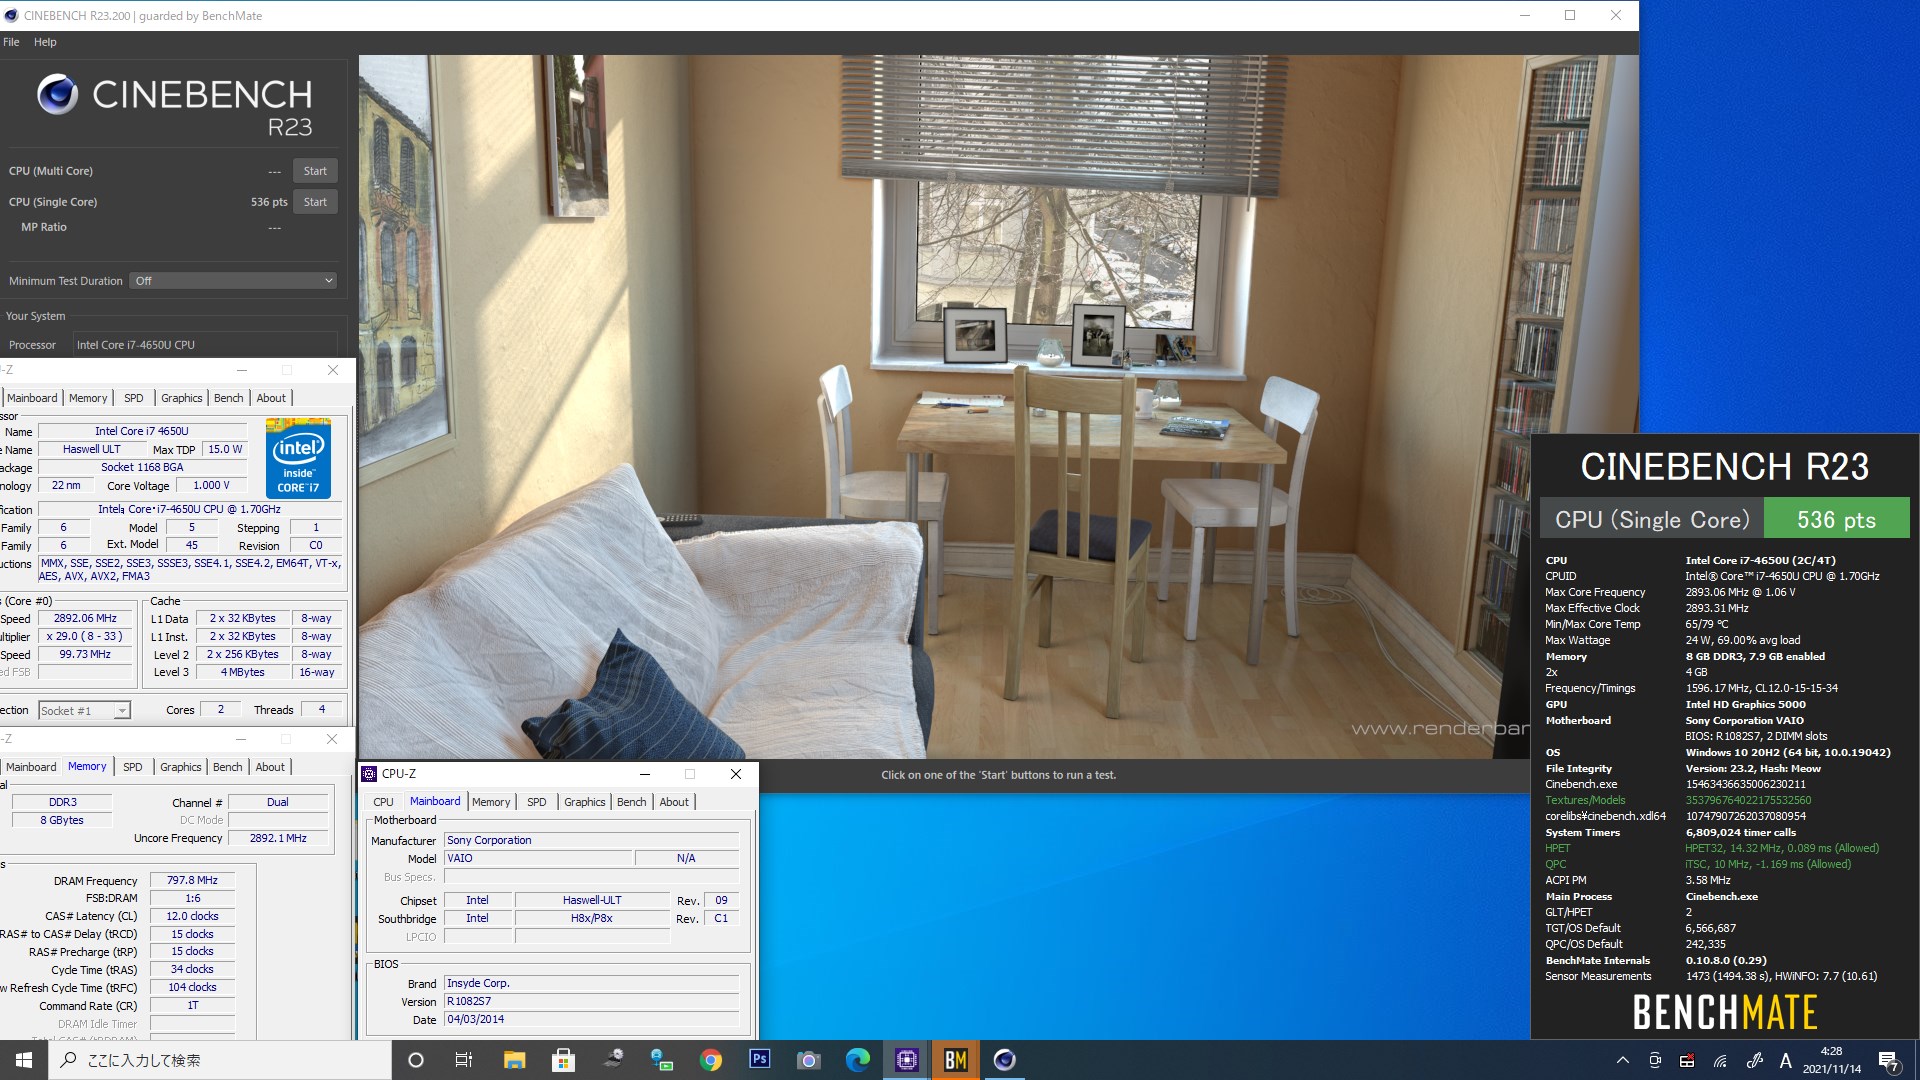Open File Explorer from taskbar
This screenshot has height=1080, width=1920.
click(514, 1060)
